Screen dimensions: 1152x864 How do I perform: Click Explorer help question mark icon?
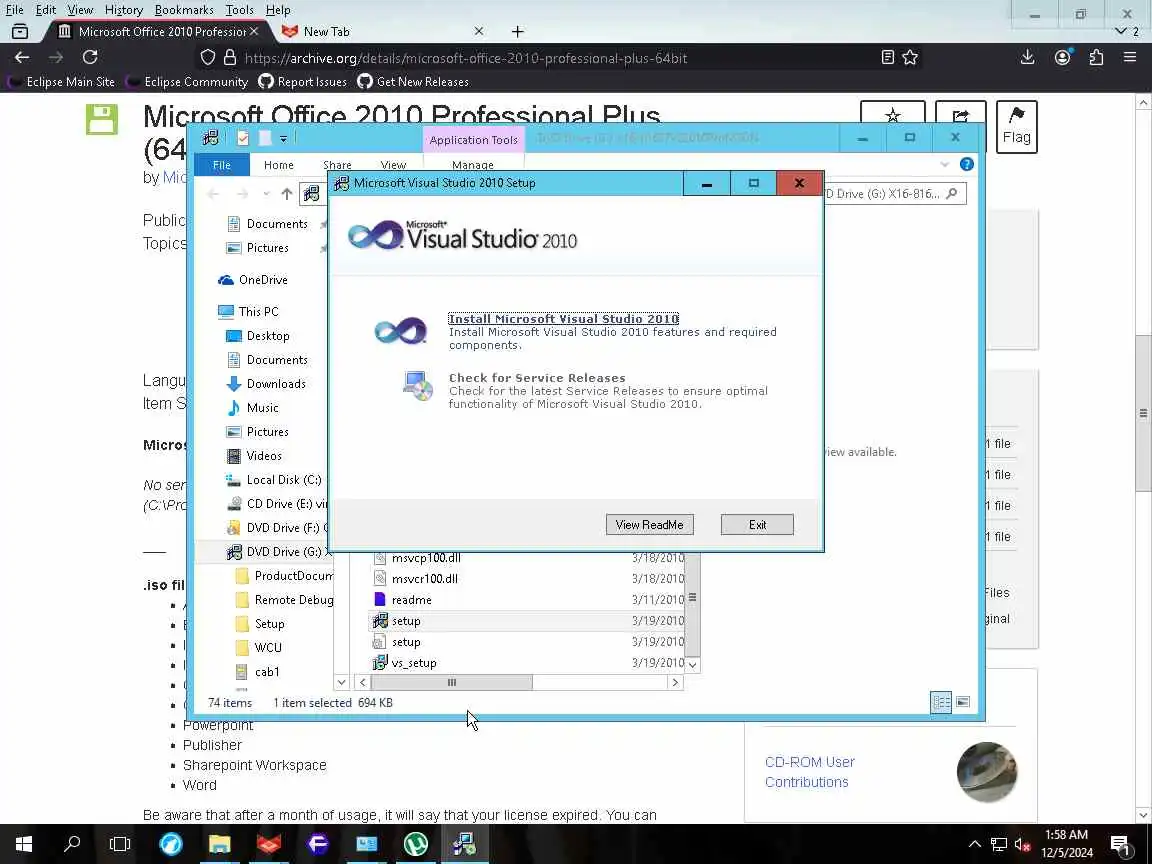(967, 165)
